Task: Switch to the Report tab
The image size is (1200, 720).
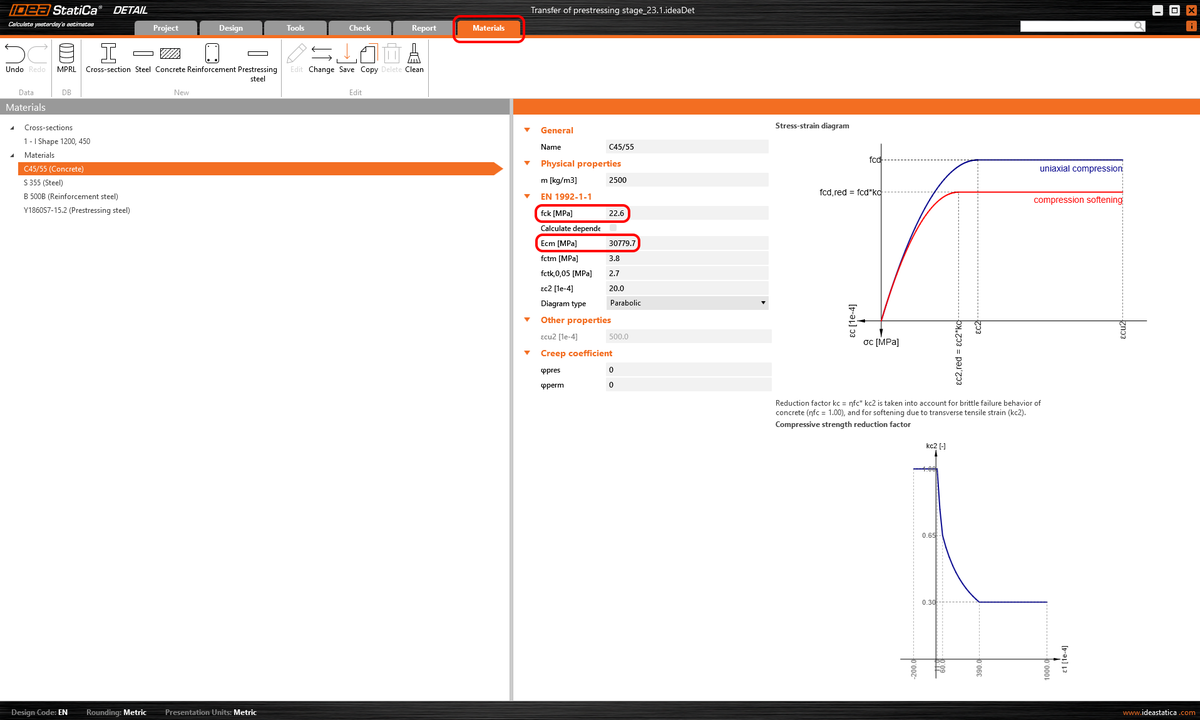Action: (423, 28)
